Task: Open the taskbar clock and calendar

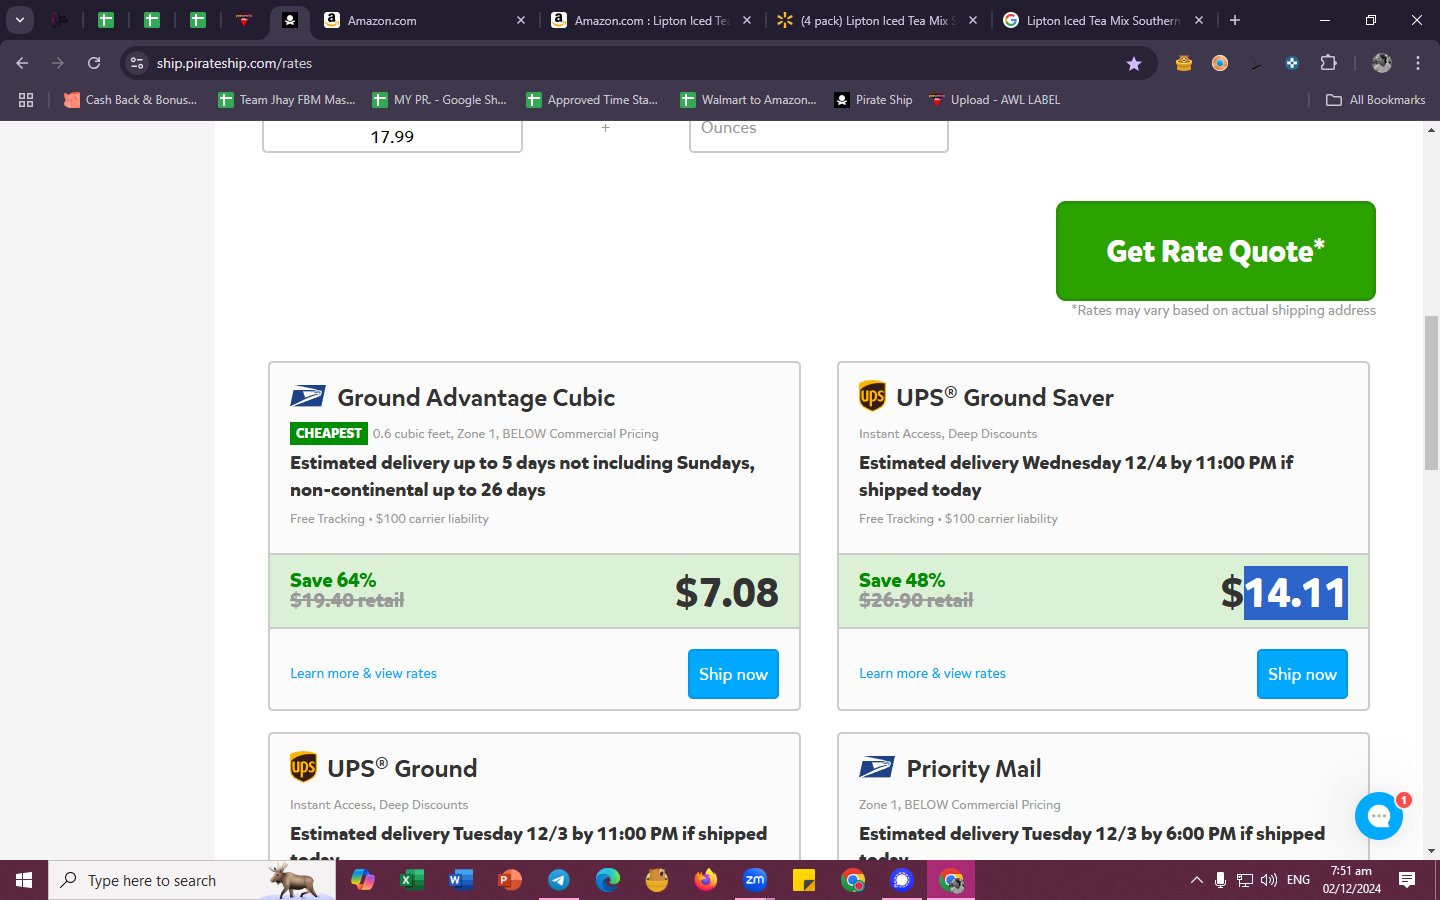Action: (x=1352, y=880)
